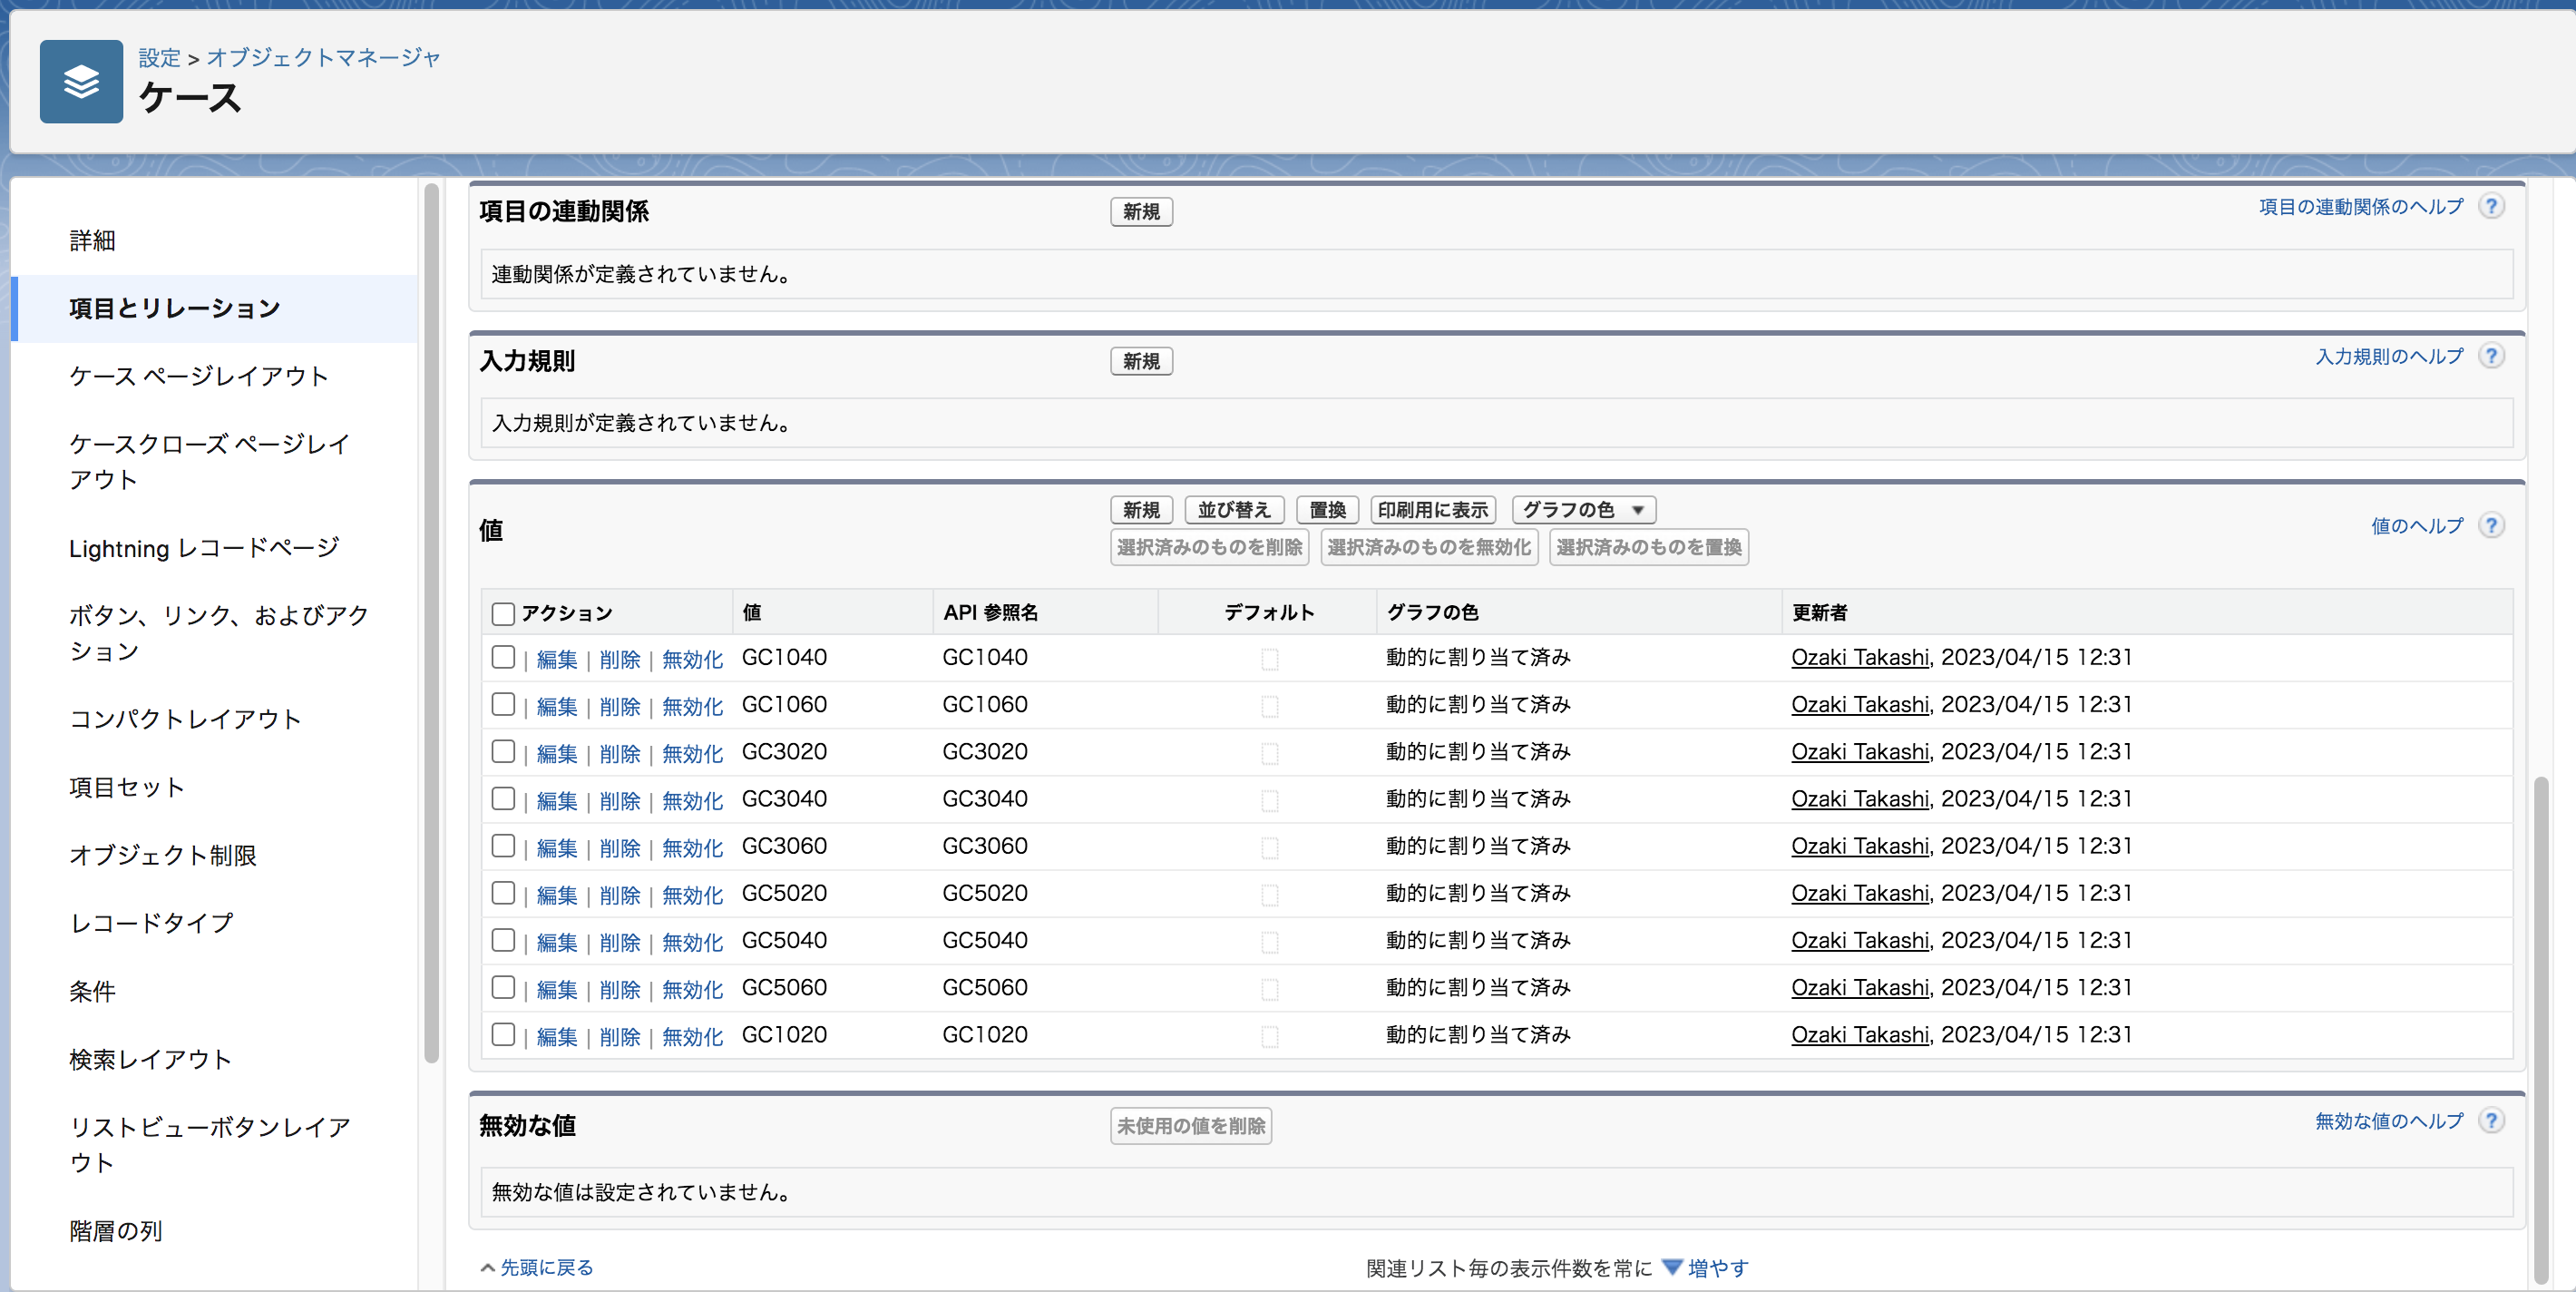Click the ケース object layers icon in the header
The height and width of the screenshot is (1292, 2576).
80,81
